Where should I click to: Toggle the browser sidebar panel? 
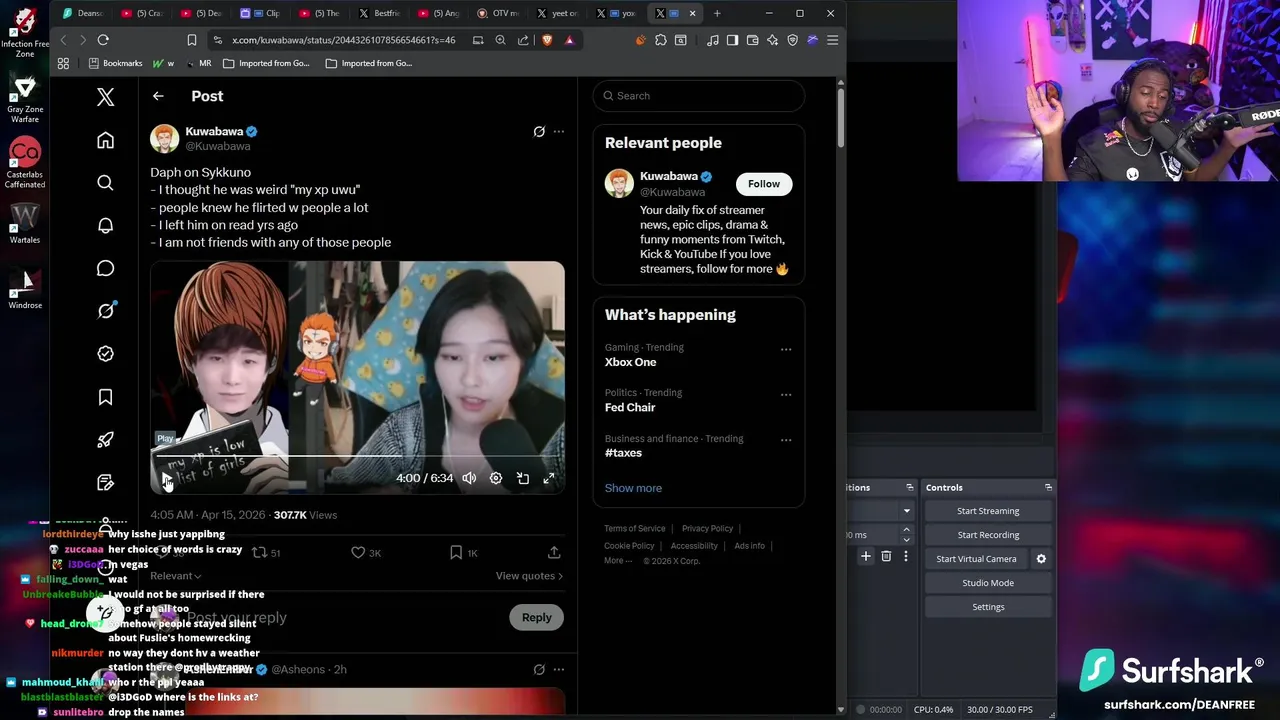(x=733, y=40)
